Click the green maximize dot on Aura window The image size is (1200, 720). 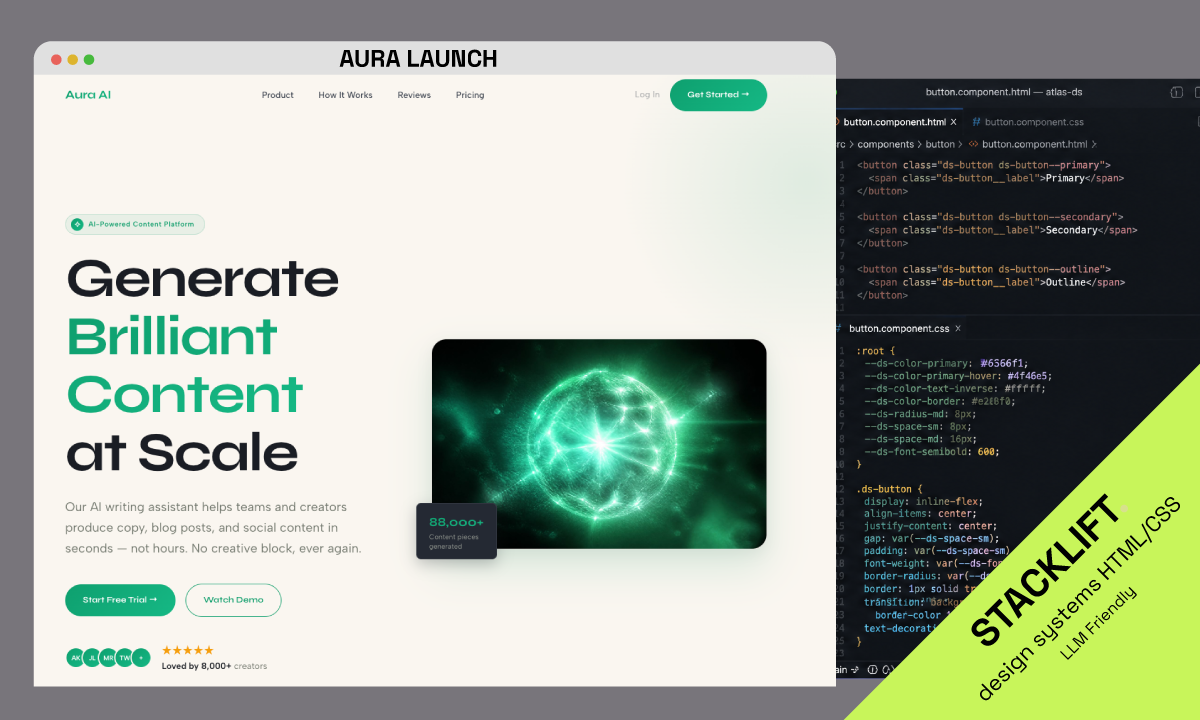pos(89,60)
